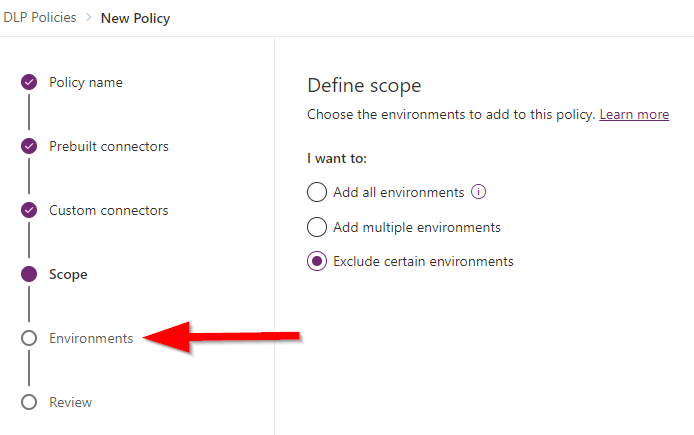Open info icon beside Add all environments
Viewport: 694px width, 435px height.
click(478, 192)
